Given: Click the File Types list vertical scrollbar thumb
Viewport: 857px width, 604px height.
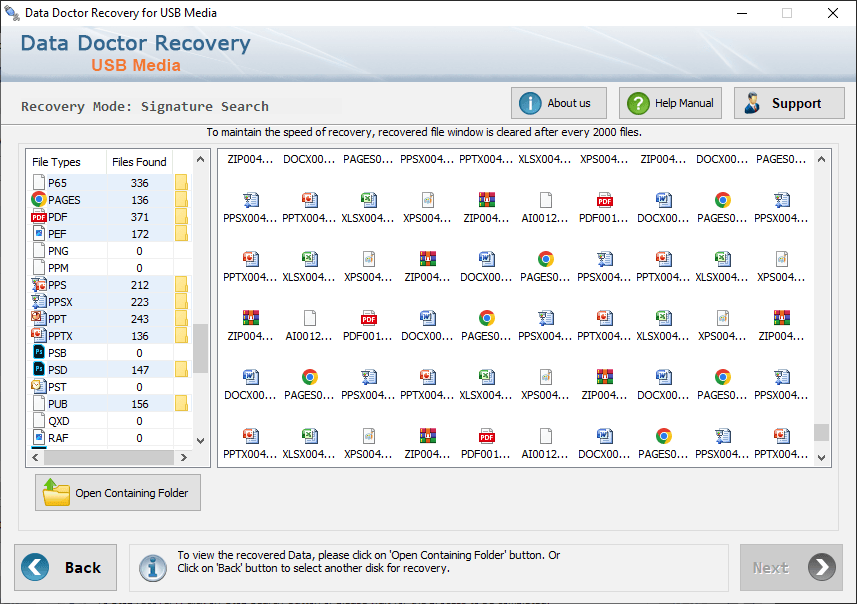Looking at the screenshot, I should point(201,348).
